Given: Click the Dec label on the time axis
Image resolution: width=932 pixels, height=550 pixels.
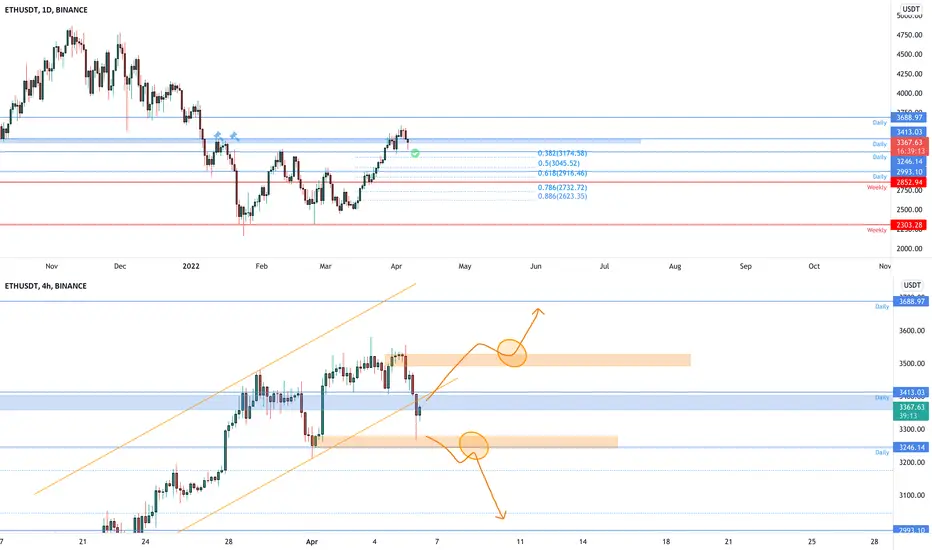Looking at the screenshot, I should click(120, 266).
